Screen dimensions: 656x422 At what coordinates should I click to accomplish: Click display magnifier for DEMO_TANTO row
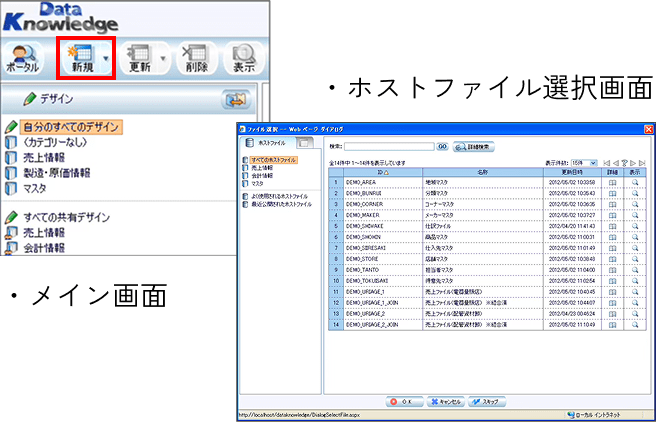[x=635, y=270]
